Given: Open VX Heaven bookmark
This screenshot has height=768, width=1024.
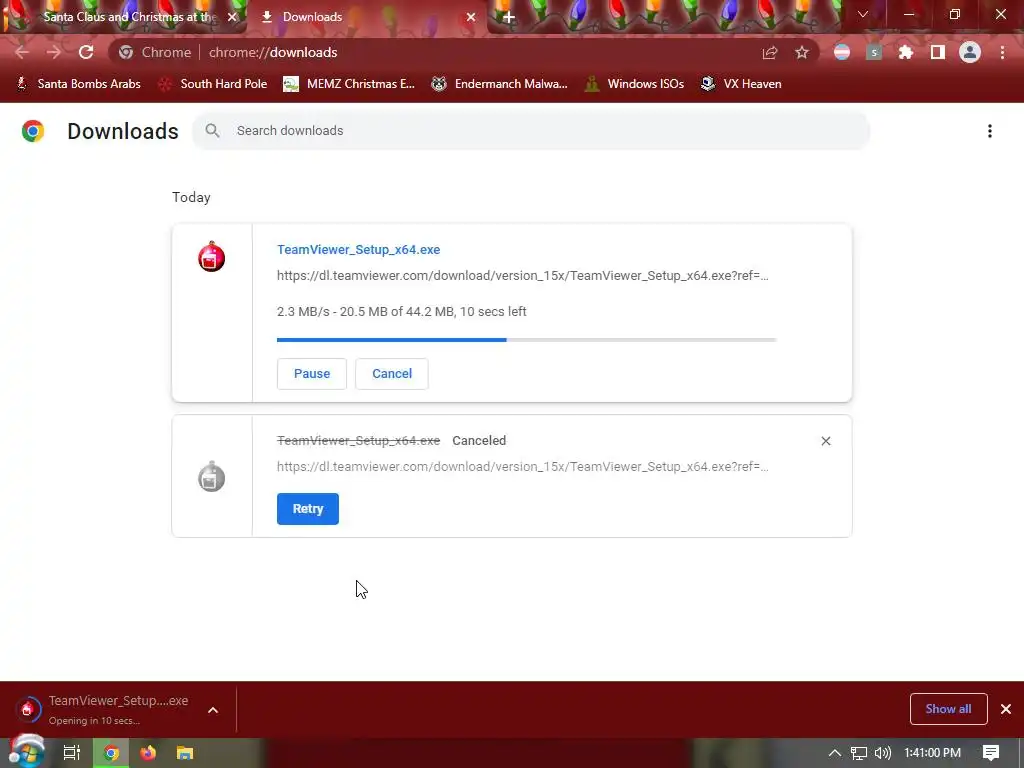Looking at the screenshot, I should (741, 84).
